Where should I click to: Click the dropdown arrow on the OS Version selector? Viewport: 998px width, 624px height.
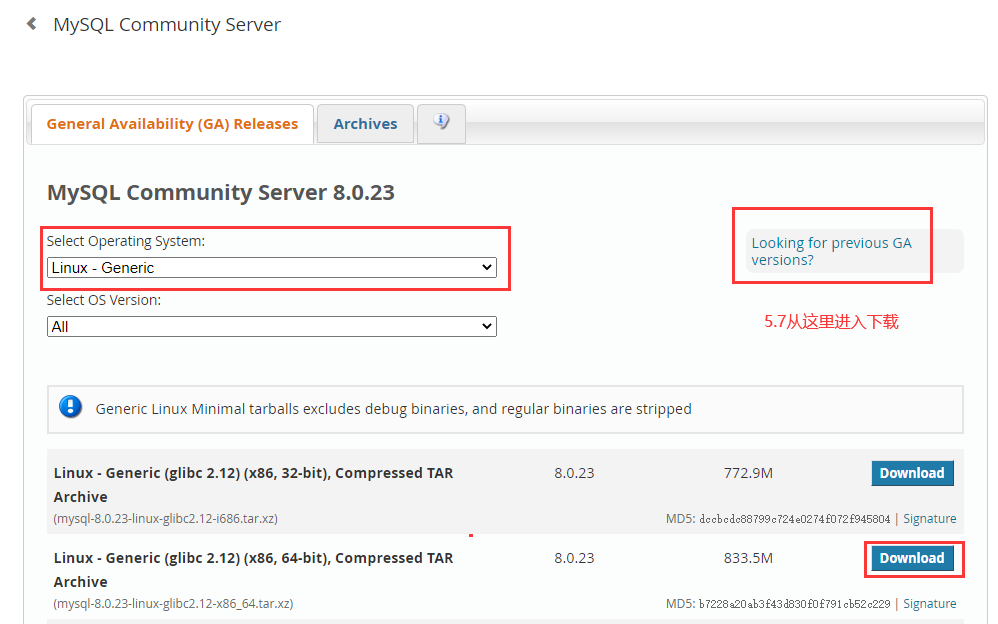point(486,326)
